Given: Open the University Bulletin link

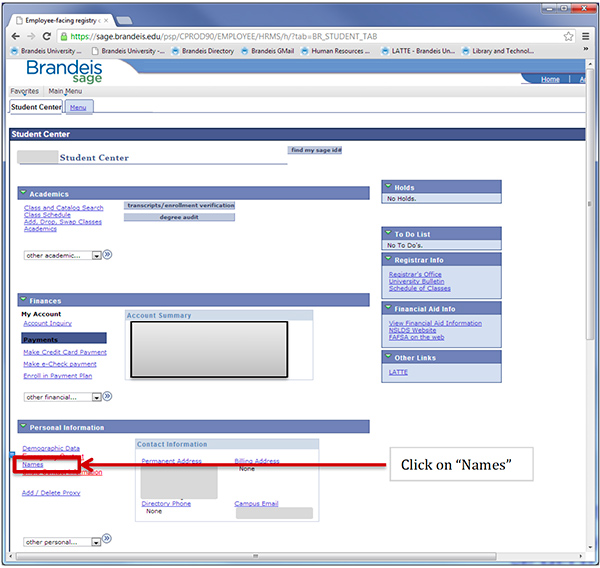Looking at the screenshot, I should [x=416, y=281].
